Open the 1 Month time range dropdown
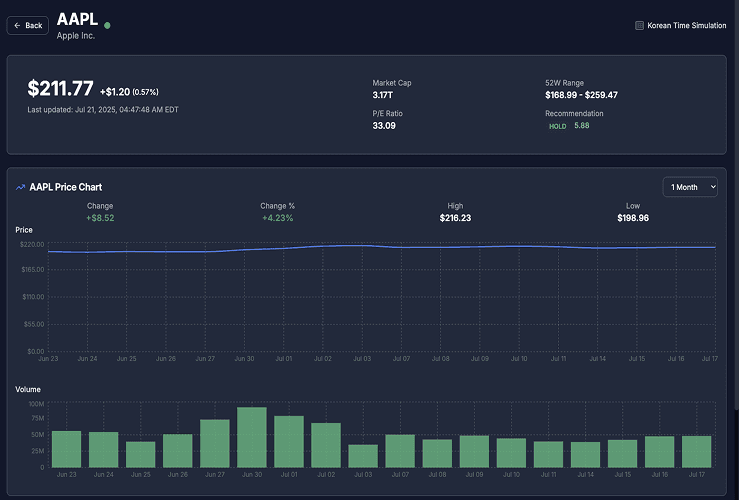Viewport: 740px width, 500px height. pos(690,187)
